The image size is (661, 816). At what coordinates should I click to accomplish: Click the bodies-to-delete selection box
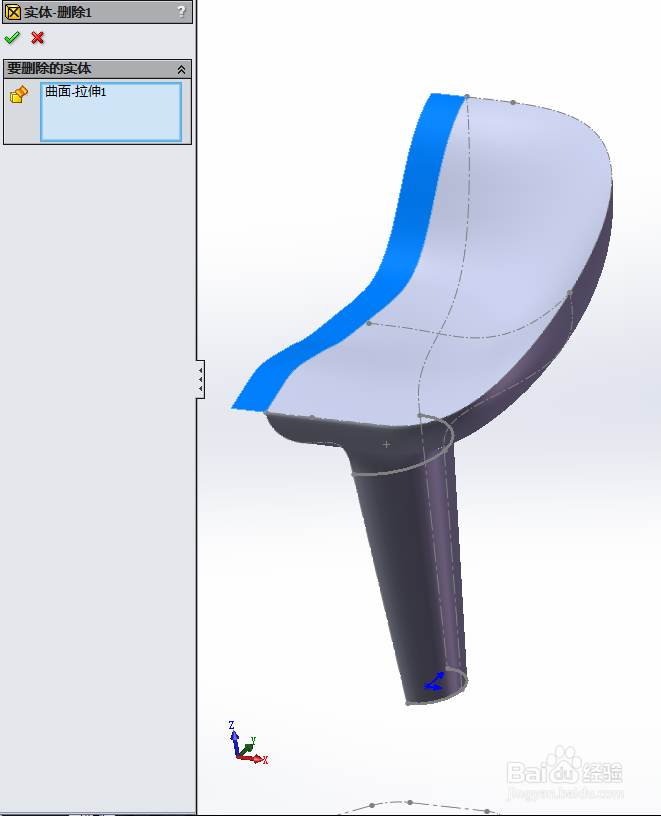[111, 111]
